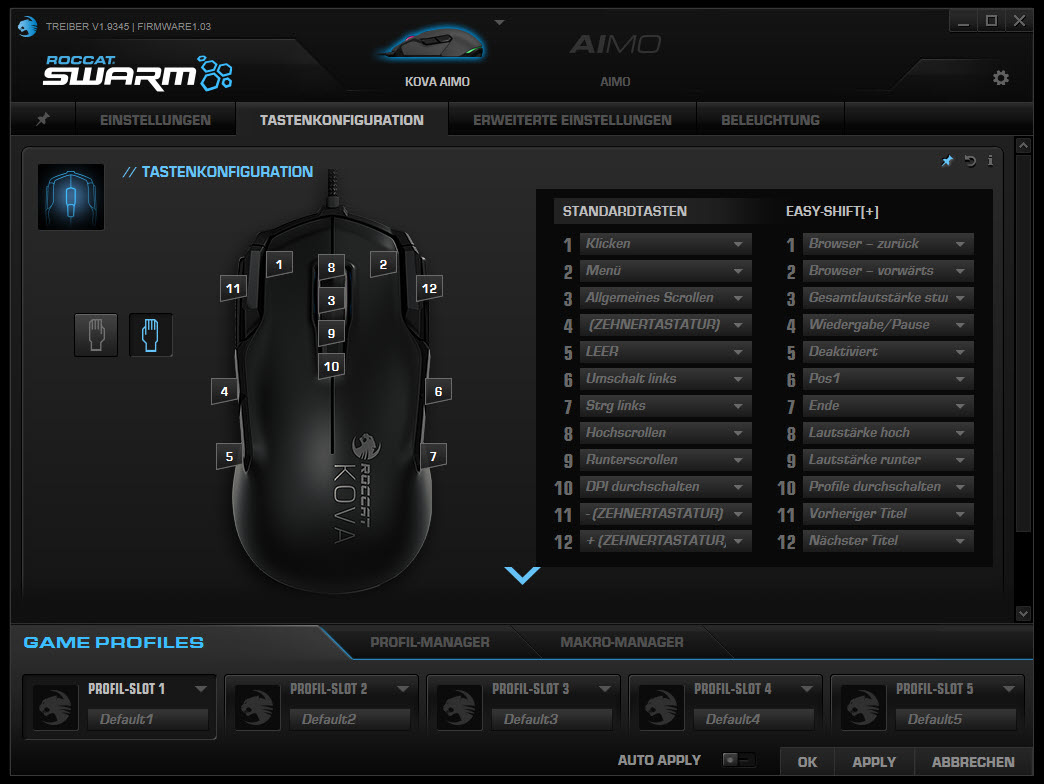Pin the Tastenkonfiguration panel with blue pin
The height and width of the screenshot is (784, 1044).
coord(947,160)
